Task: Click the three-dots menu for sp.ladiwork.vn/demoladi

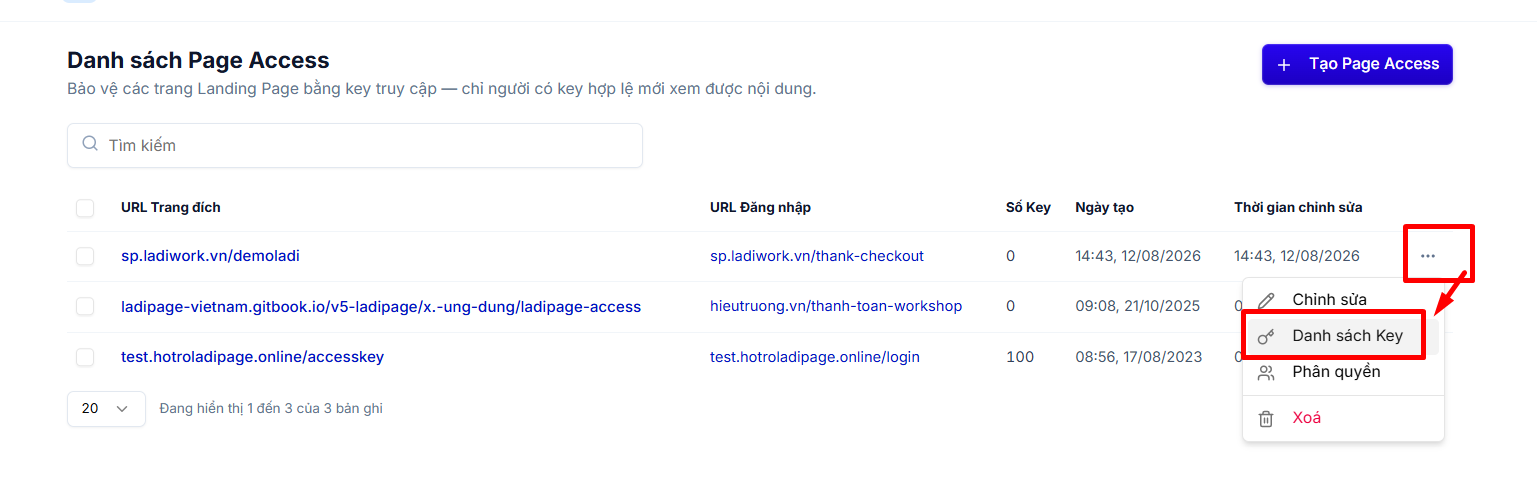Action: tap(1427, 256)
